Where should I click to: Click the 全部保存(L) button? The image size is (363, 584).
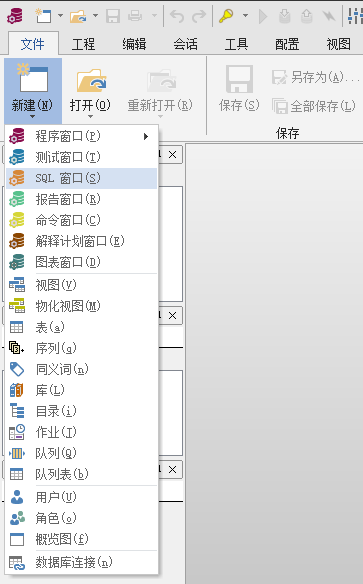pyautogui.click(x=313, y=106)
